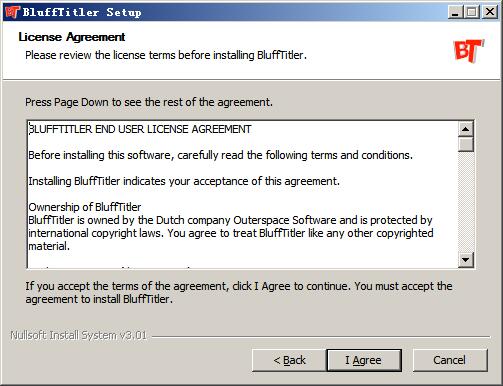The image size is (503, 386).
Task: Go back using the Back button
Action: click(x=289, y=360)
